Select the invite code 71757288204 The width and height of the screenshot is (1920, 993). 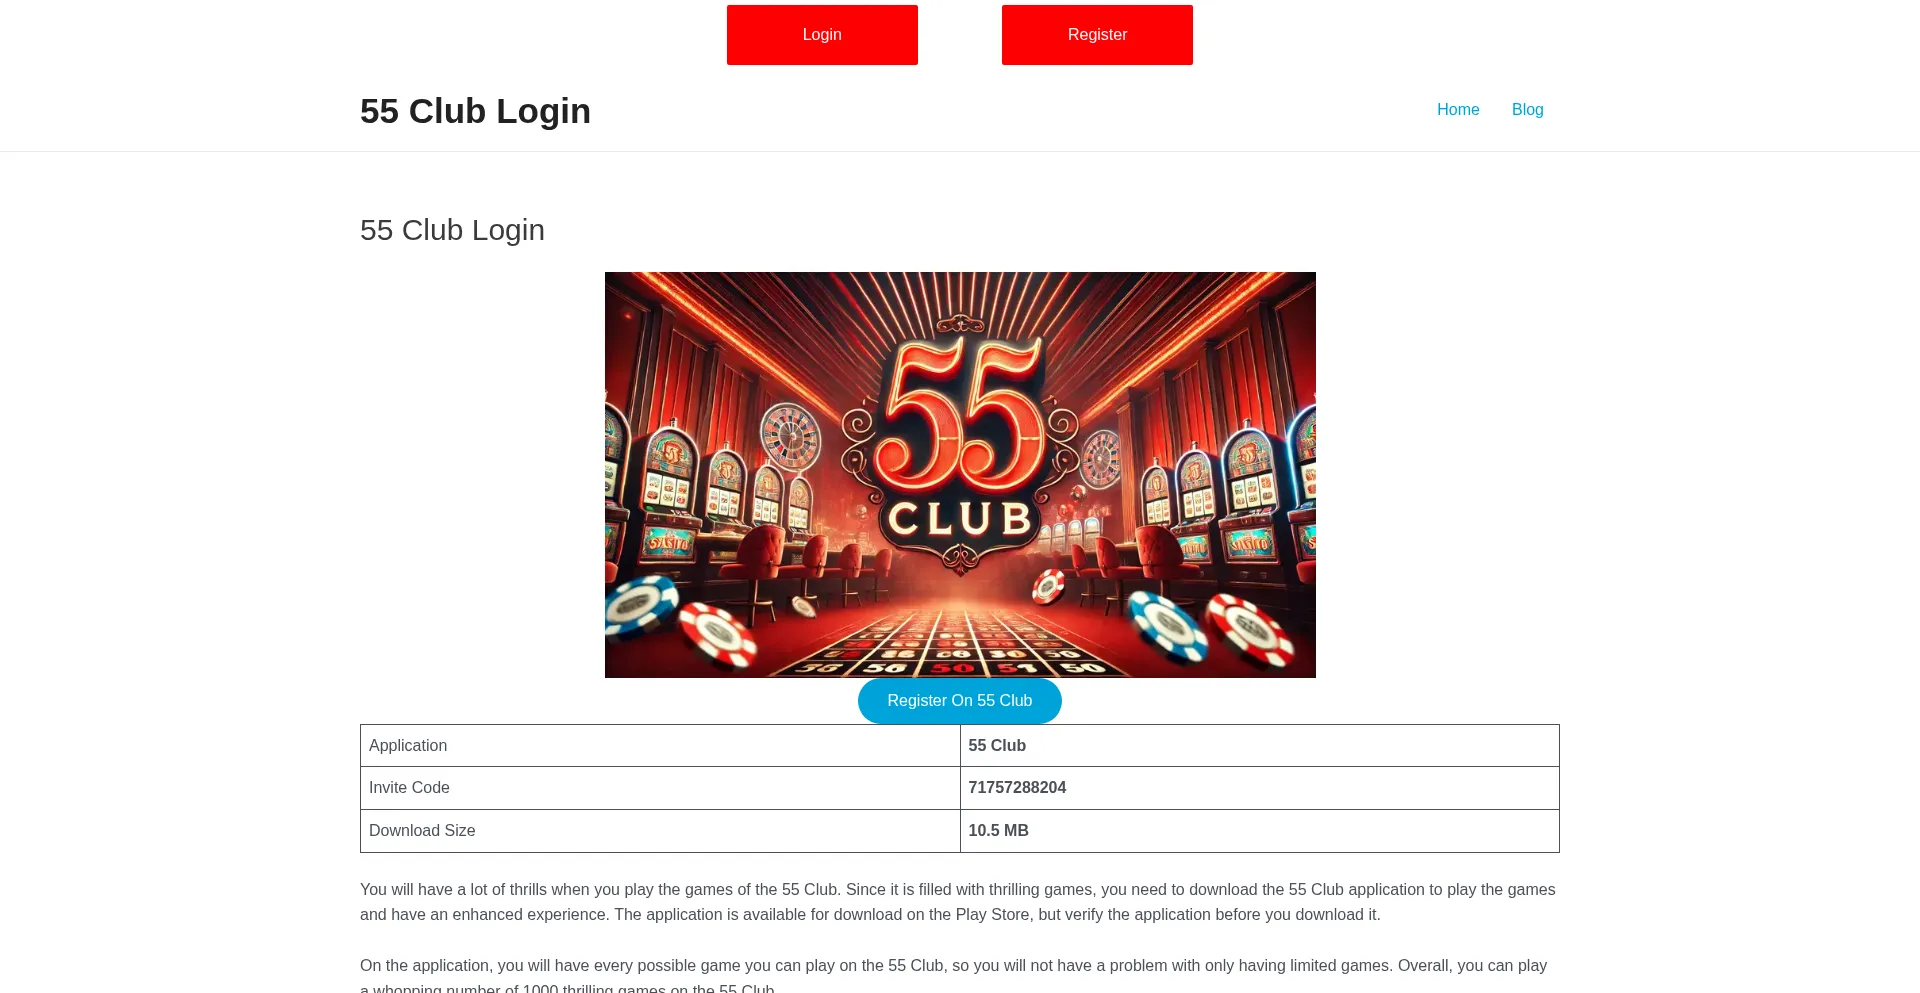1017,788
